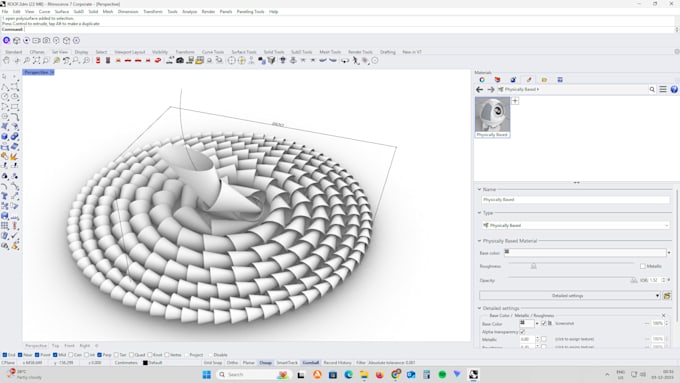Toggle Gumball in status bar

point(311,363)
